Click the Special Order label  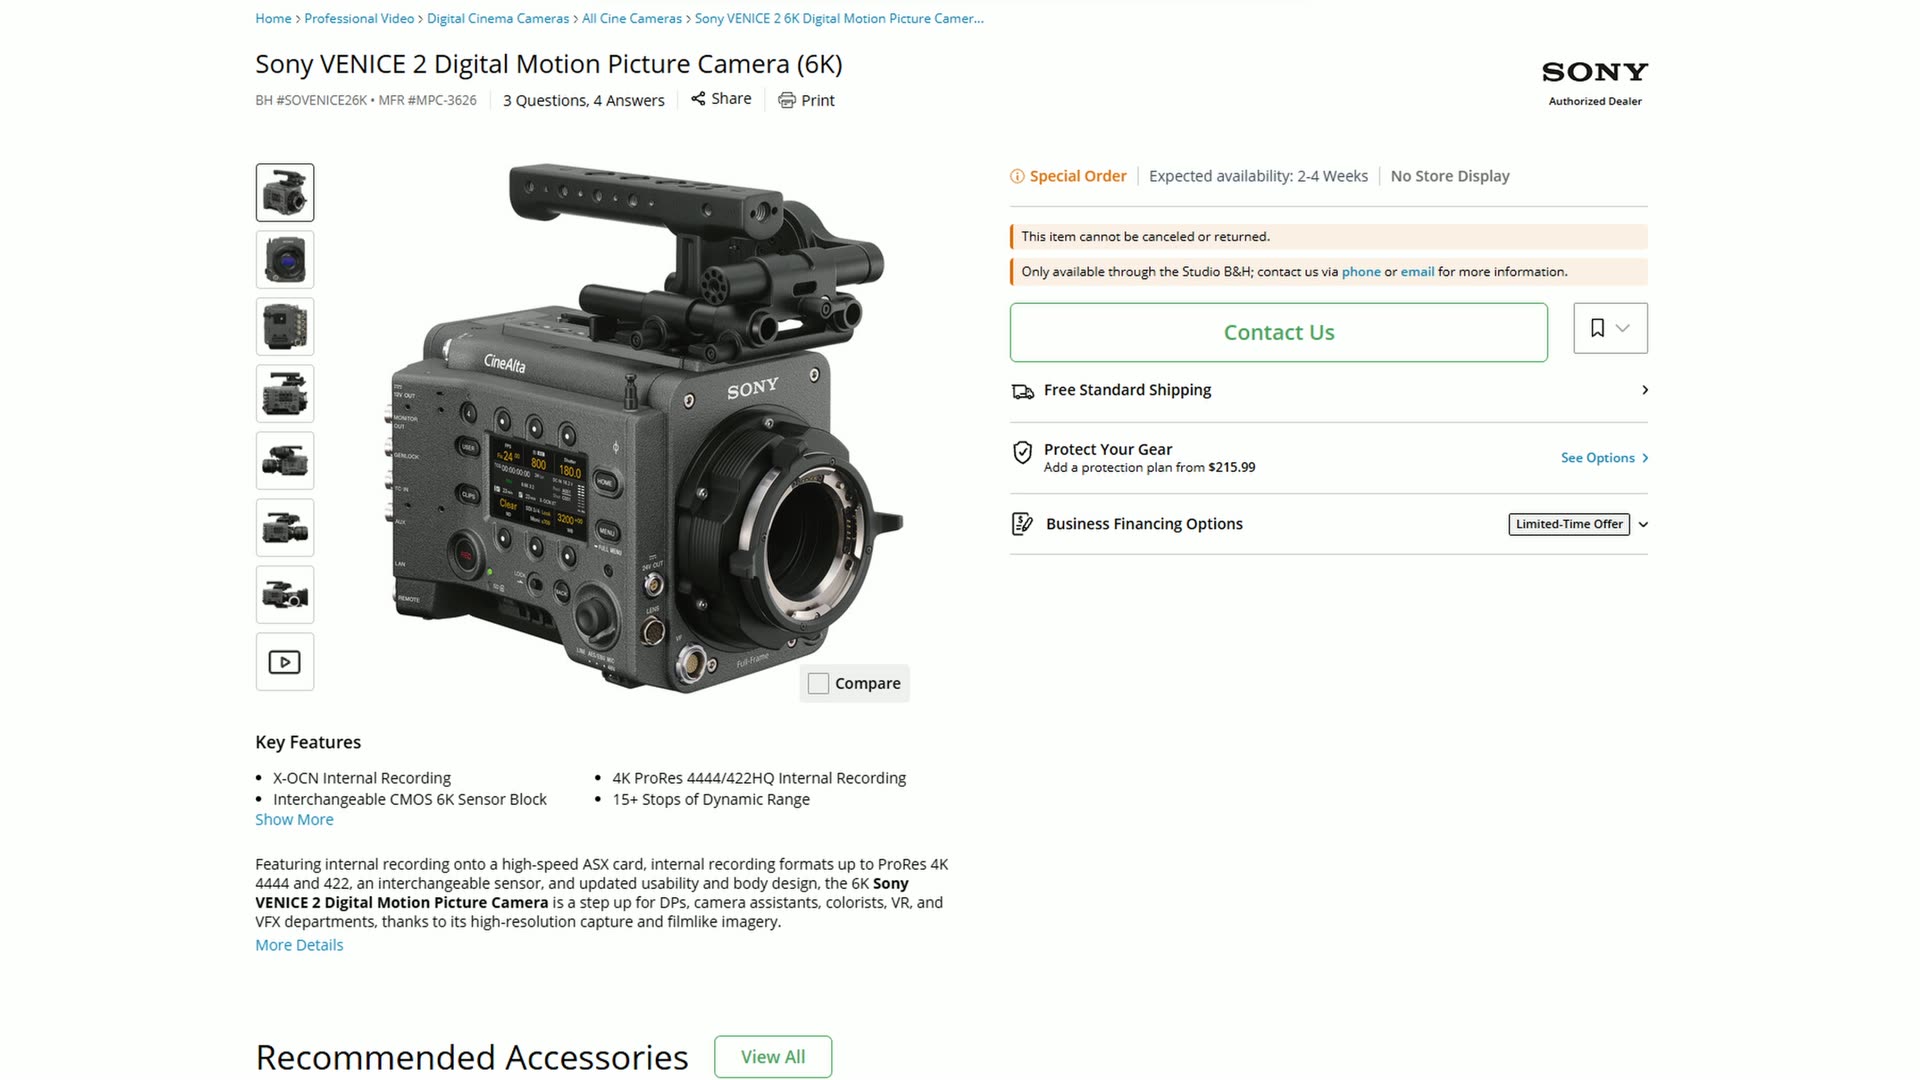pyautogui.click(x=1078, y=176)
